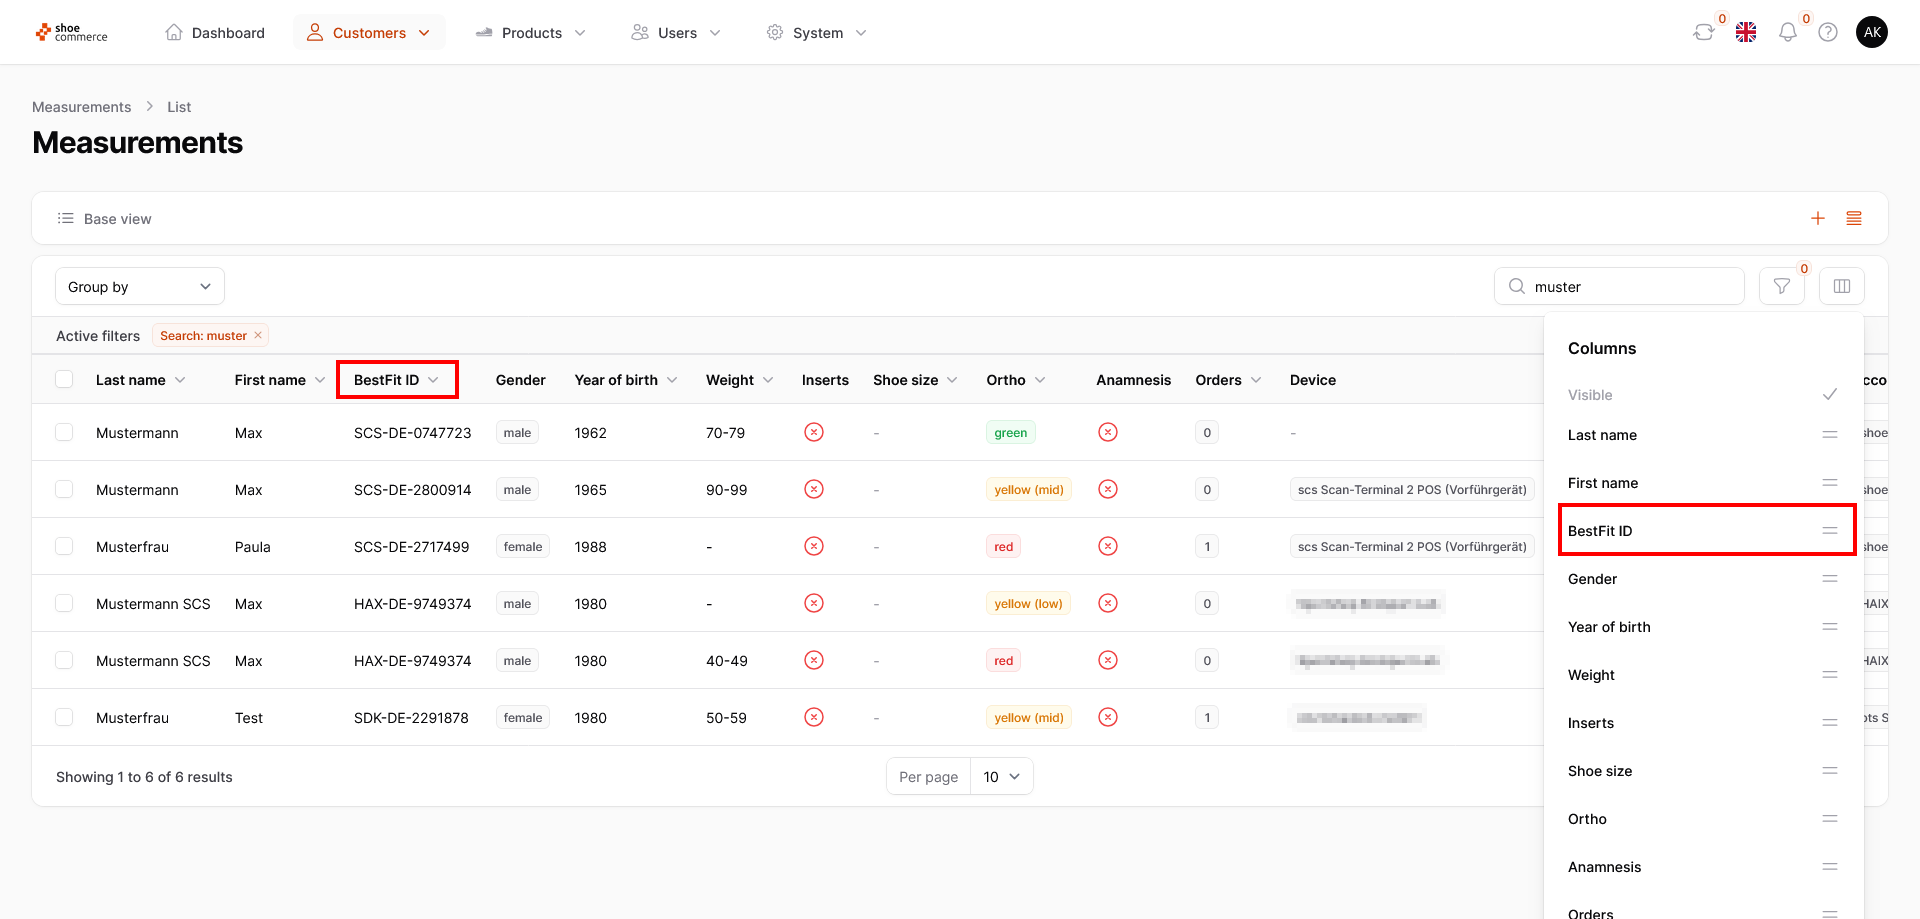
Task: Click the Measurements breadcrumb link
Action: [x=81, y=107]
